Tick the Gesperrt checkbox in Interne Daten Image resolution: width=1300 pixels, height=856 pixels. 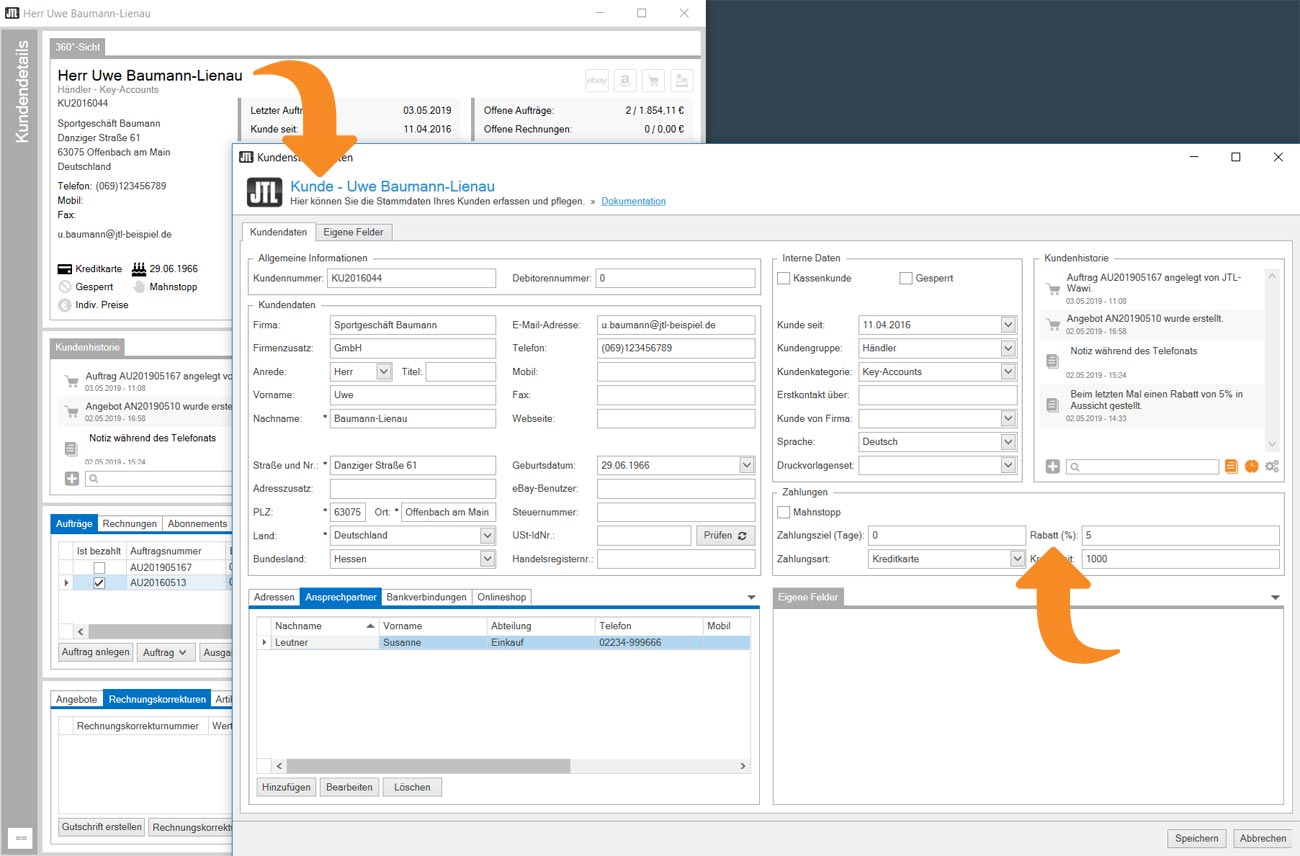[x=906, y=278]
